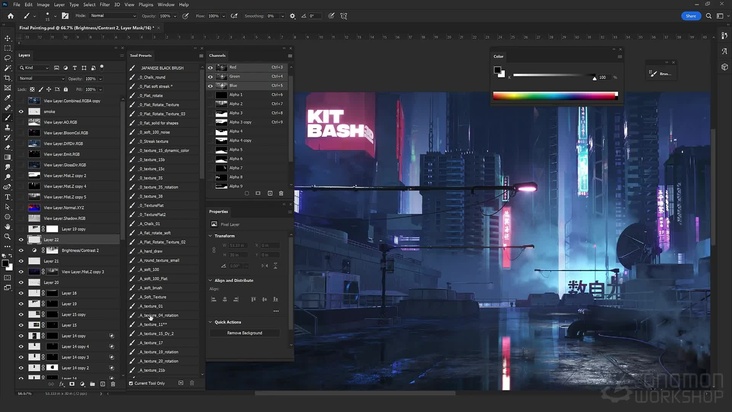
Task: Select the Move tool
Action: (7, 38)
